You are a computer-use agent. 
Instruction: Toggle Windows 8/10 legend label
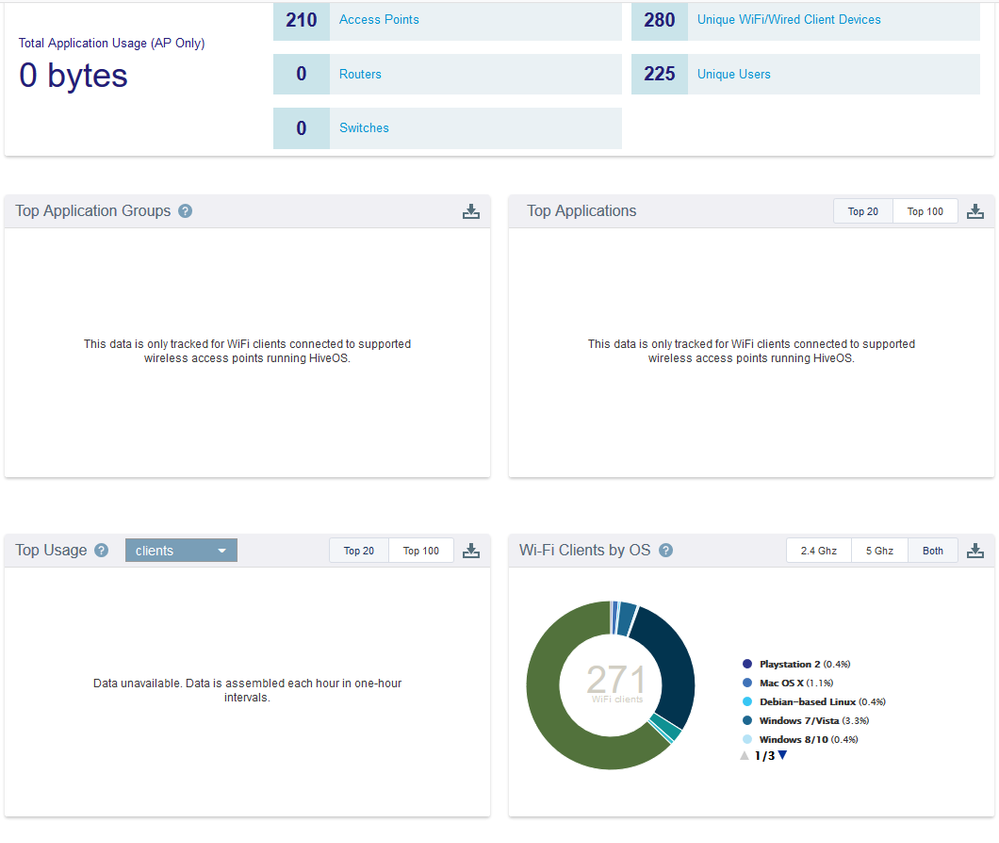tap(809, 739)
